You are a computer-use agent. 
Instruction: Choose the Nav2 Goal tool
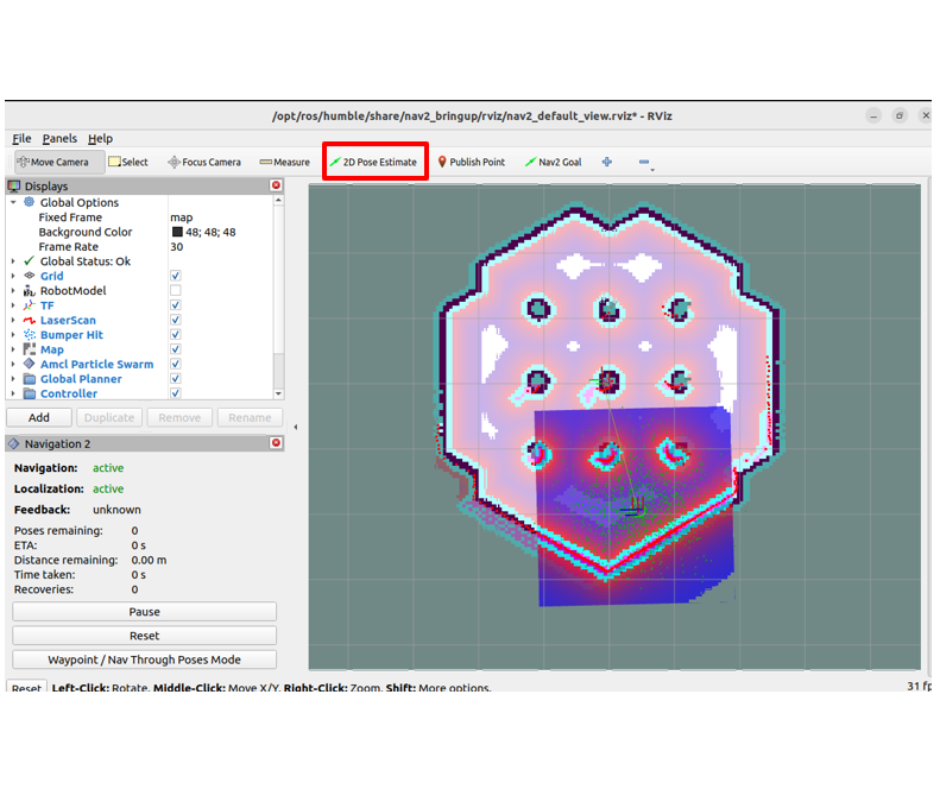553,162
